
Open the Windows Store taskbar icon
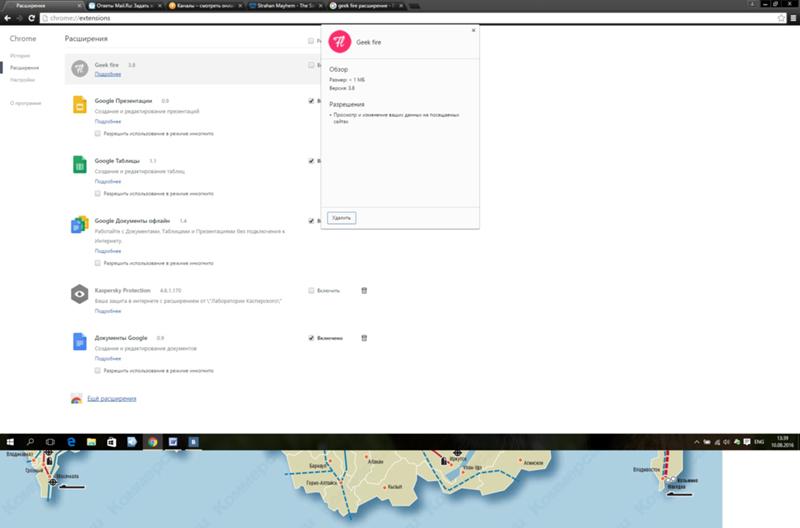pyautogui.click(x=112, y=442)
